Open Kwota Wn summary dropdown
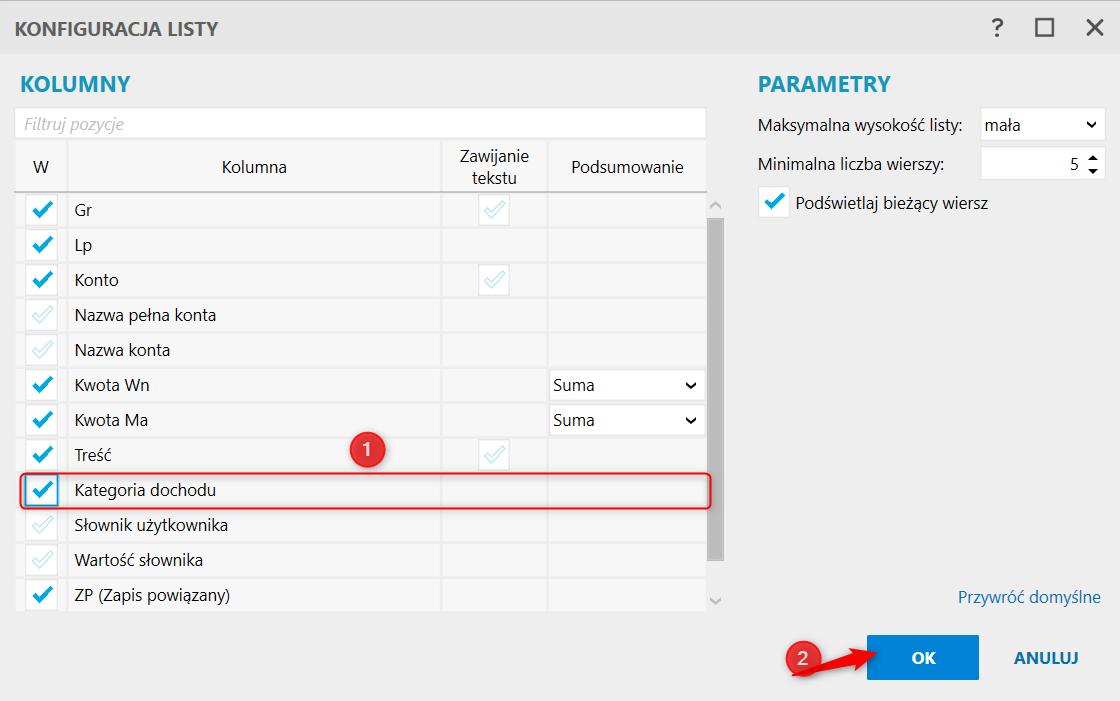 (x=626, y=385)
